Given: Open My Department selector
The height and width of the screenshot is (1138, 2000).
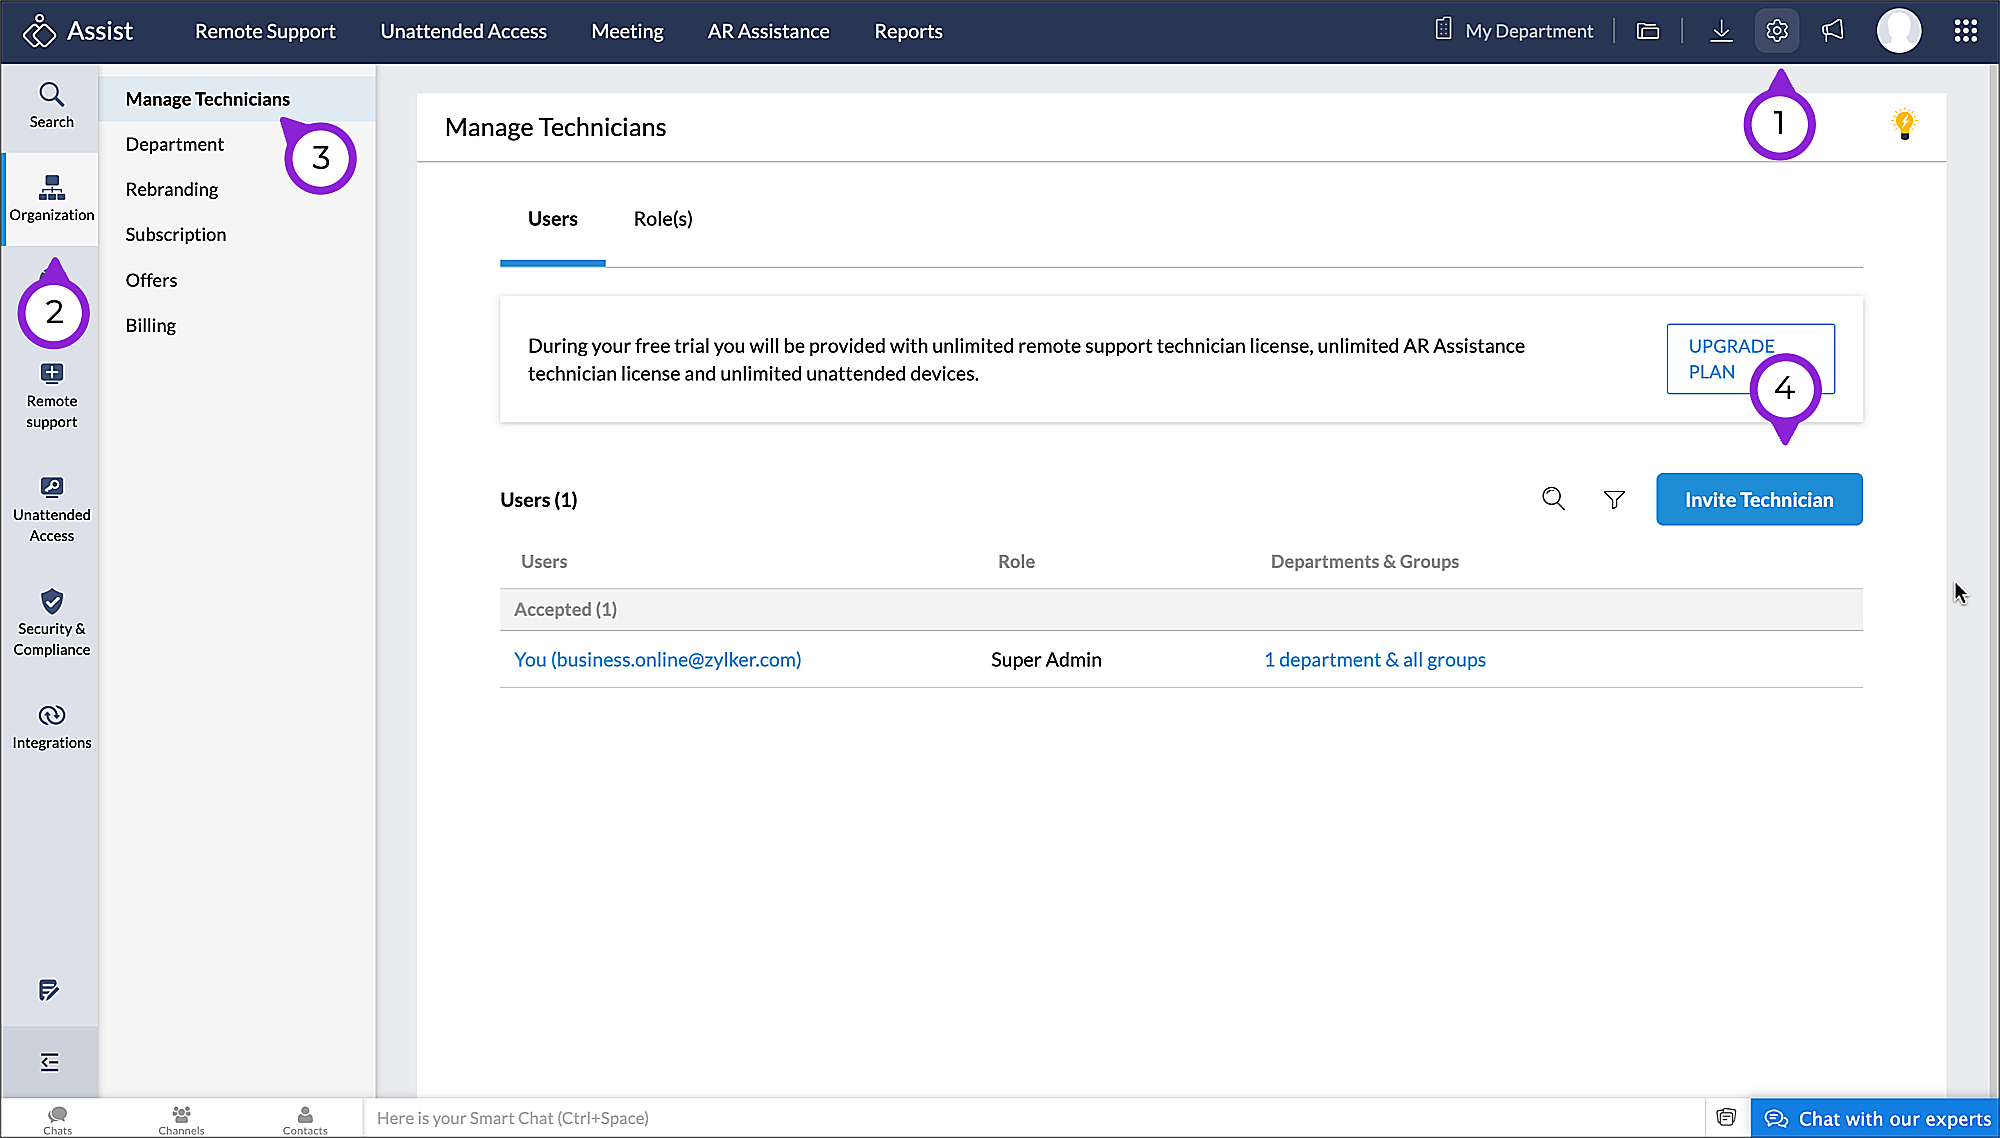Looking at the screenshot, I should (1516, 31).
